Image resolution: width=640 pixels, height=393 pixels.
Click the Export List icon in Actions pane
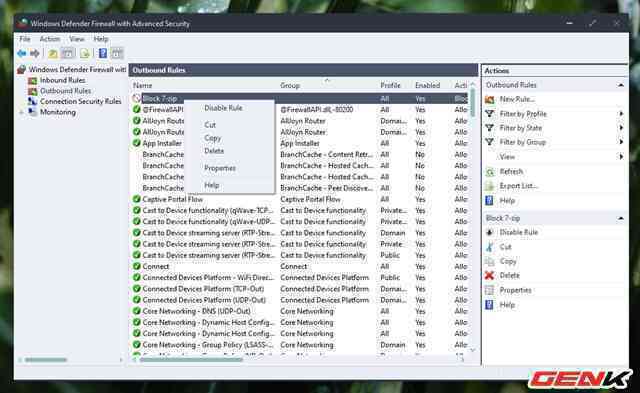coord(490,186)
